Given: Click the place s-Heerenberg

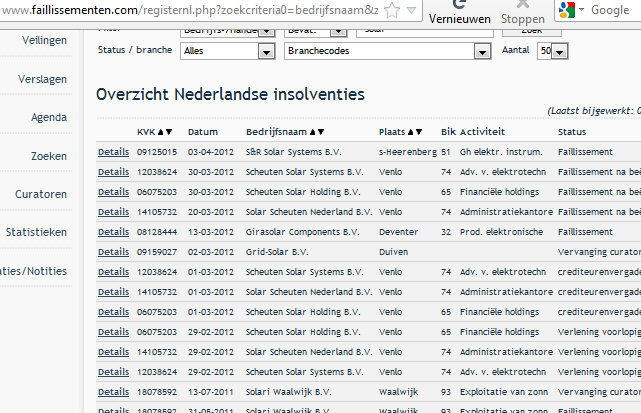Looking at the screenshot, I should (408, 152).
